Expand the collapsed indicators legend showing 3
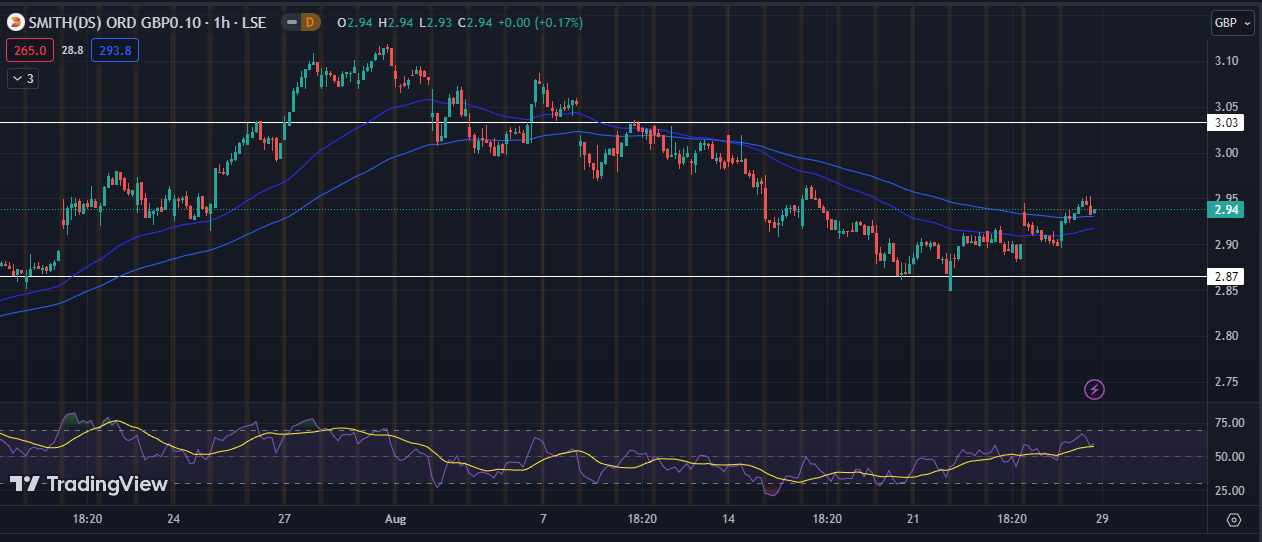Image resolution: width=1262 pixels, height=542 pixels. pos(23,78)
